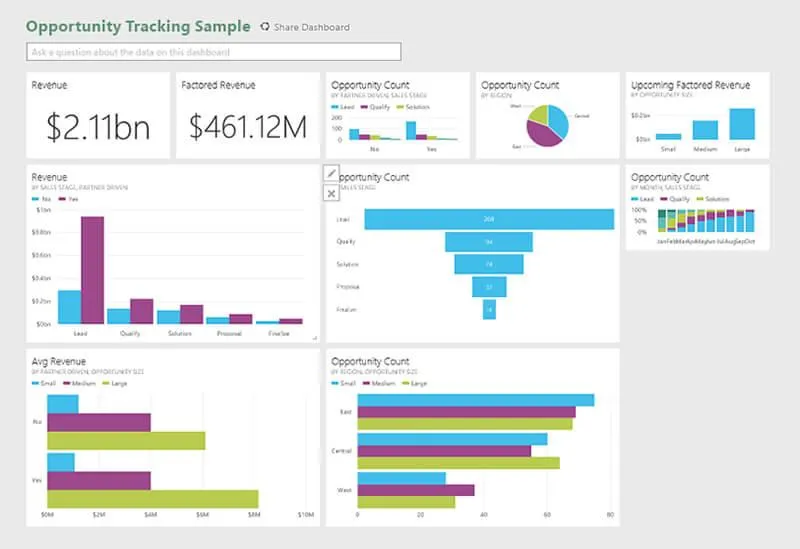Click the Share Dashboard icon

[265, 27]
